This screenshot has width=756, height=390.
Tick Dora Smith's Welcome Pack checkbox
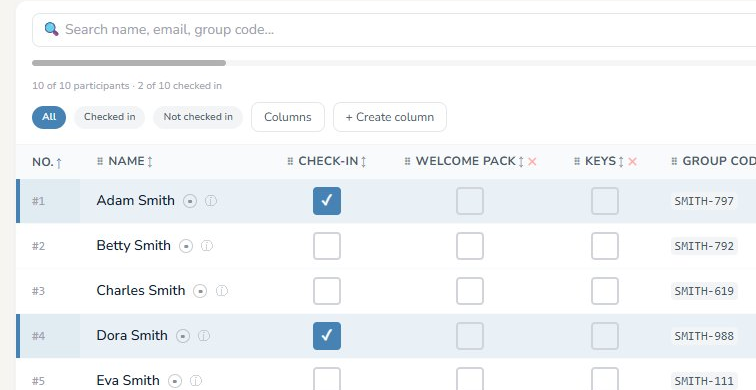470,336
